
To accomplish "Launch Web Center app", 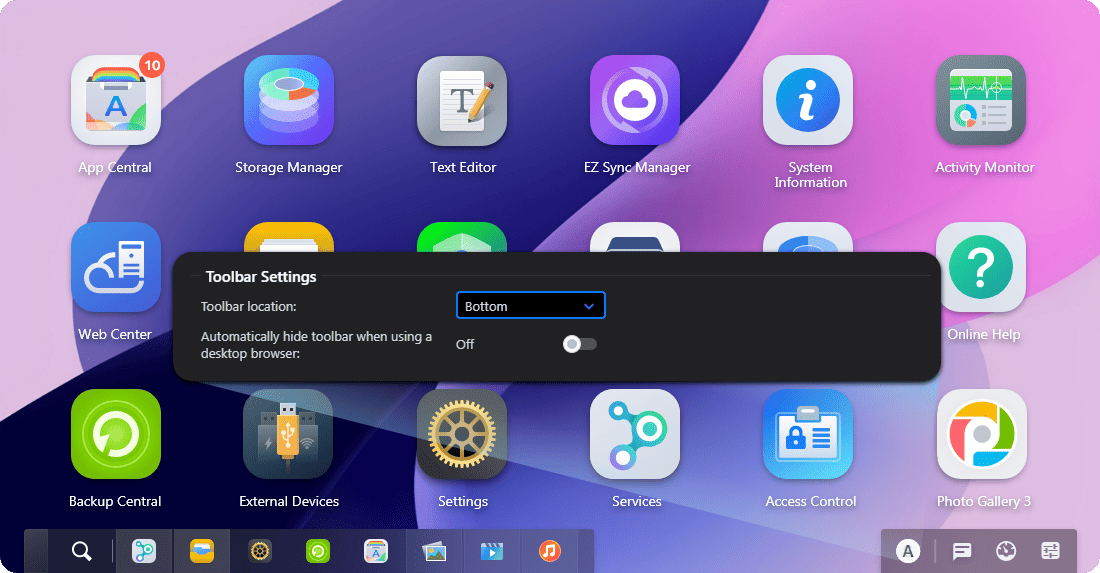I will 116,267.
